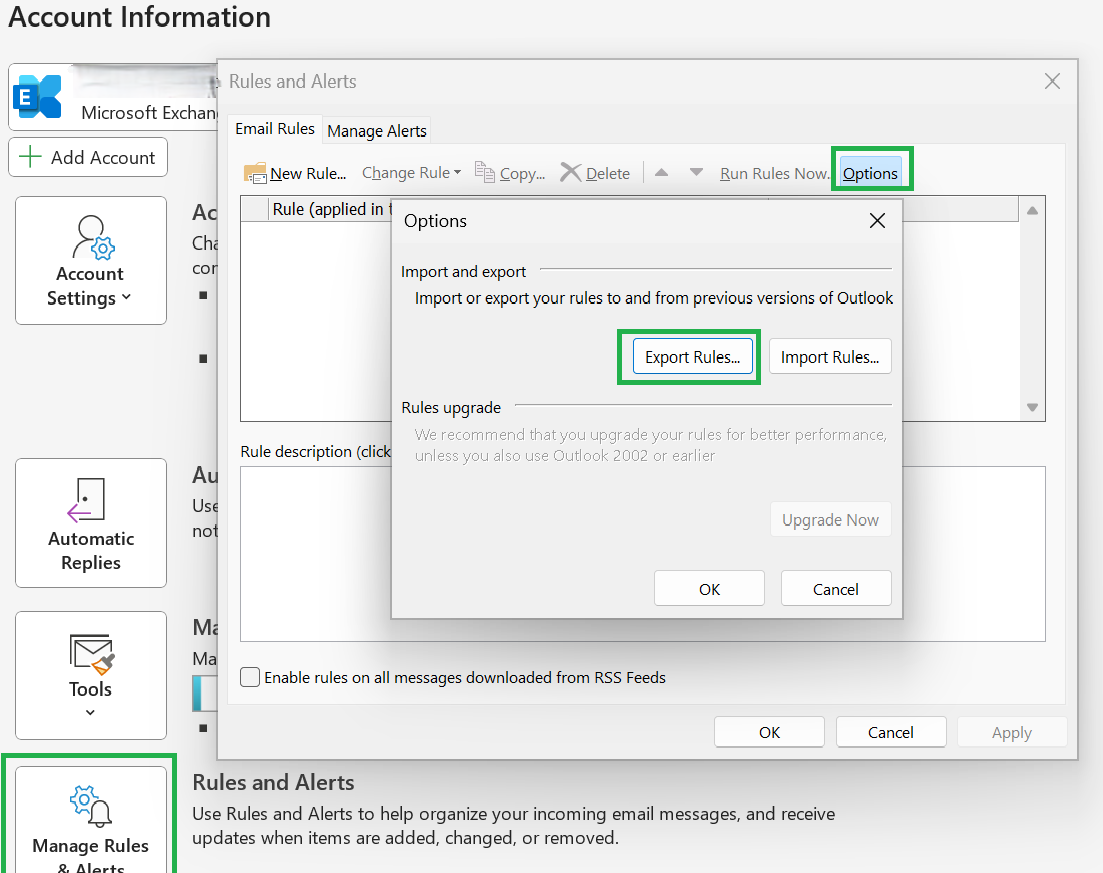
Task: Close the Options dialog
Action: 877,221
